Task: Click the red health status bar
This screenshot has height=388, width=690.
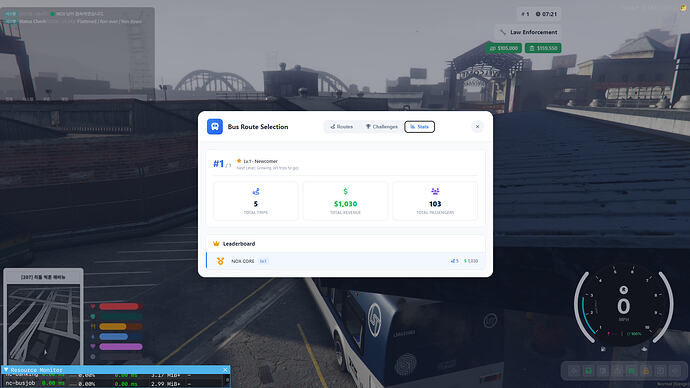Action: tap(120, 306)
